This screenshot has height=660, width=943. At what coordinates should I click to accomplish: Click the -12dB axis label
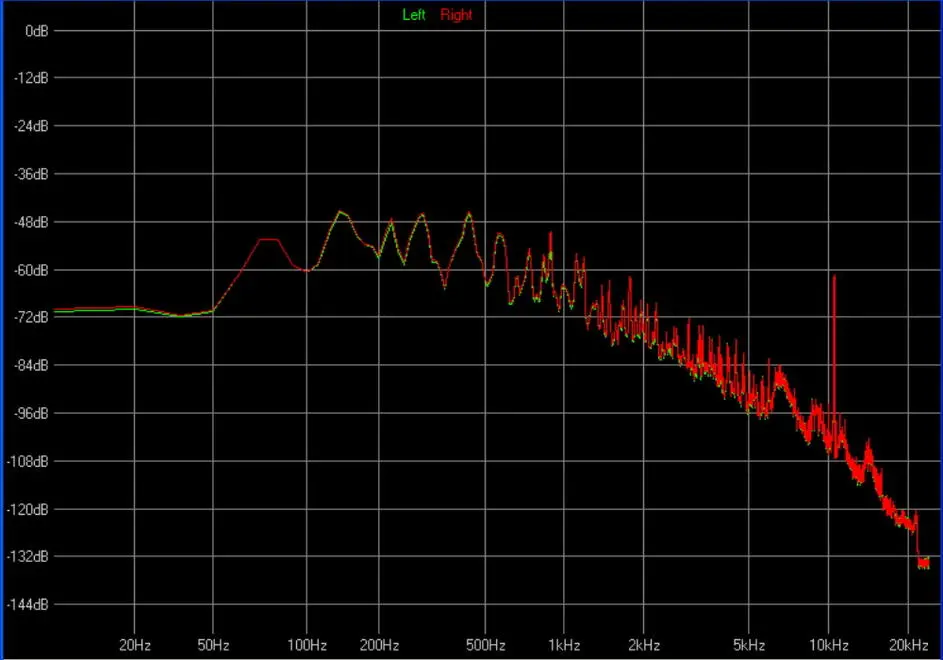[x=32, y=78]
